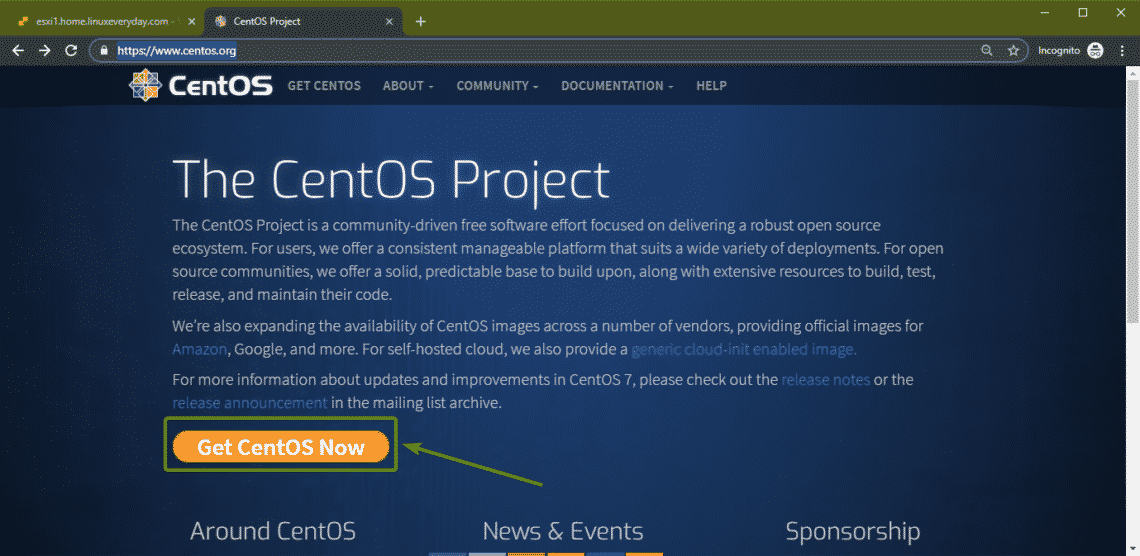Open the HELP nav item

(x=711, y=86)
